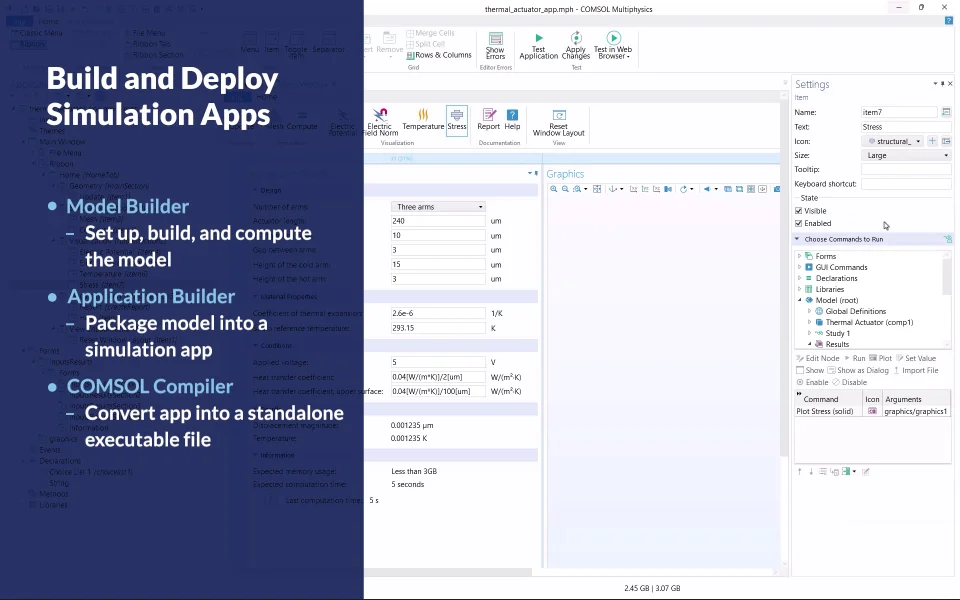Check the Show checkbox under commands
This screenshot has width=960, height=600.
click(x=800, y=370)
